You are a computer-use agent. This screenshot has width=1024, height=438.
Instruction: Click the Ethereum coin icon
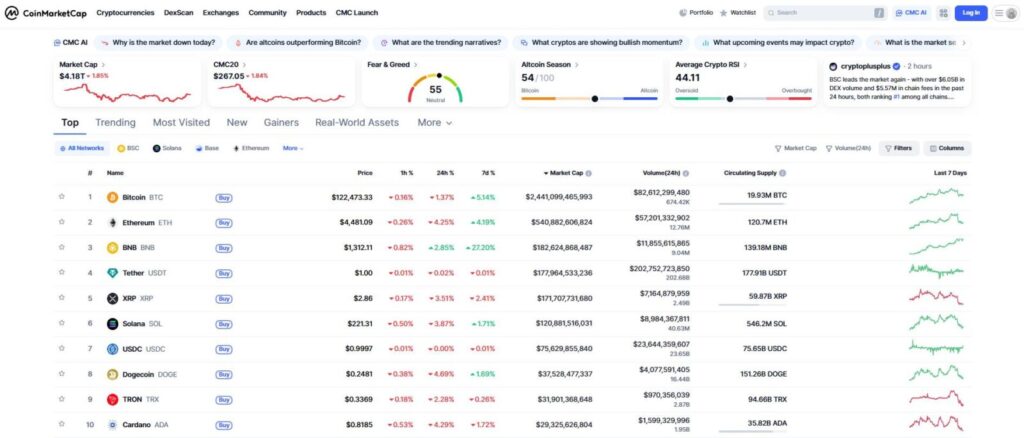112,223
